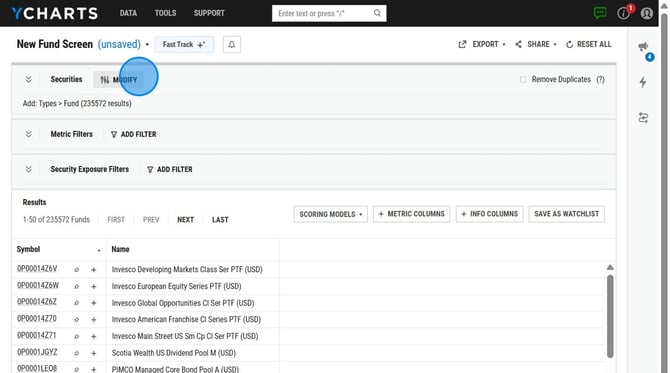This screenshot has width=670, height=373.
Task: Click the Fast Track button
Action: coord(184,44)
